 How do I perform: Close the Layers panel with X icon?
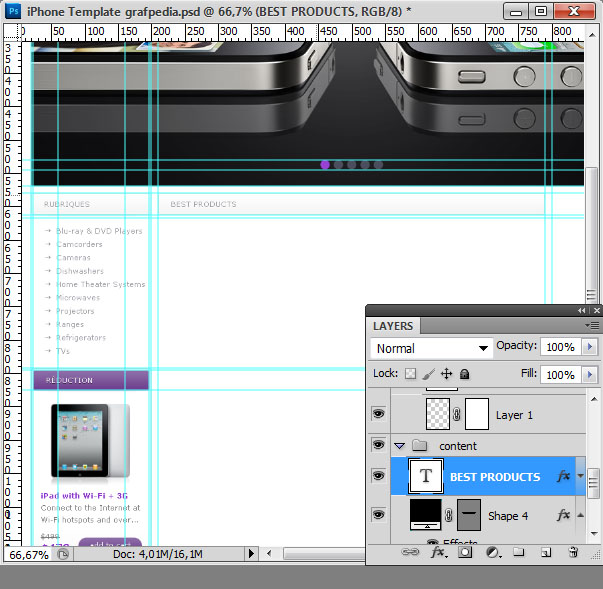coord(596,310)
